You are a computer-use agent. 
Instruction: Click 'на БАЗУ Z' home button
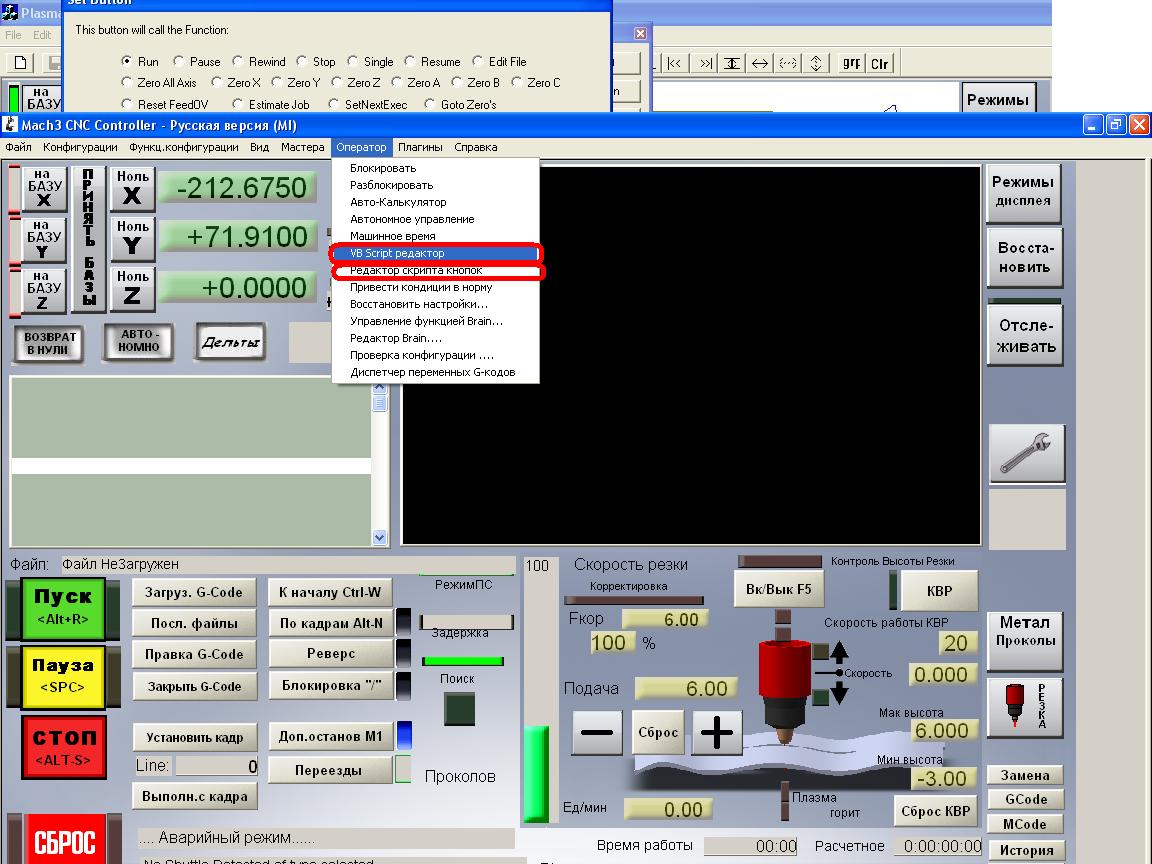(x=44, y=290)
